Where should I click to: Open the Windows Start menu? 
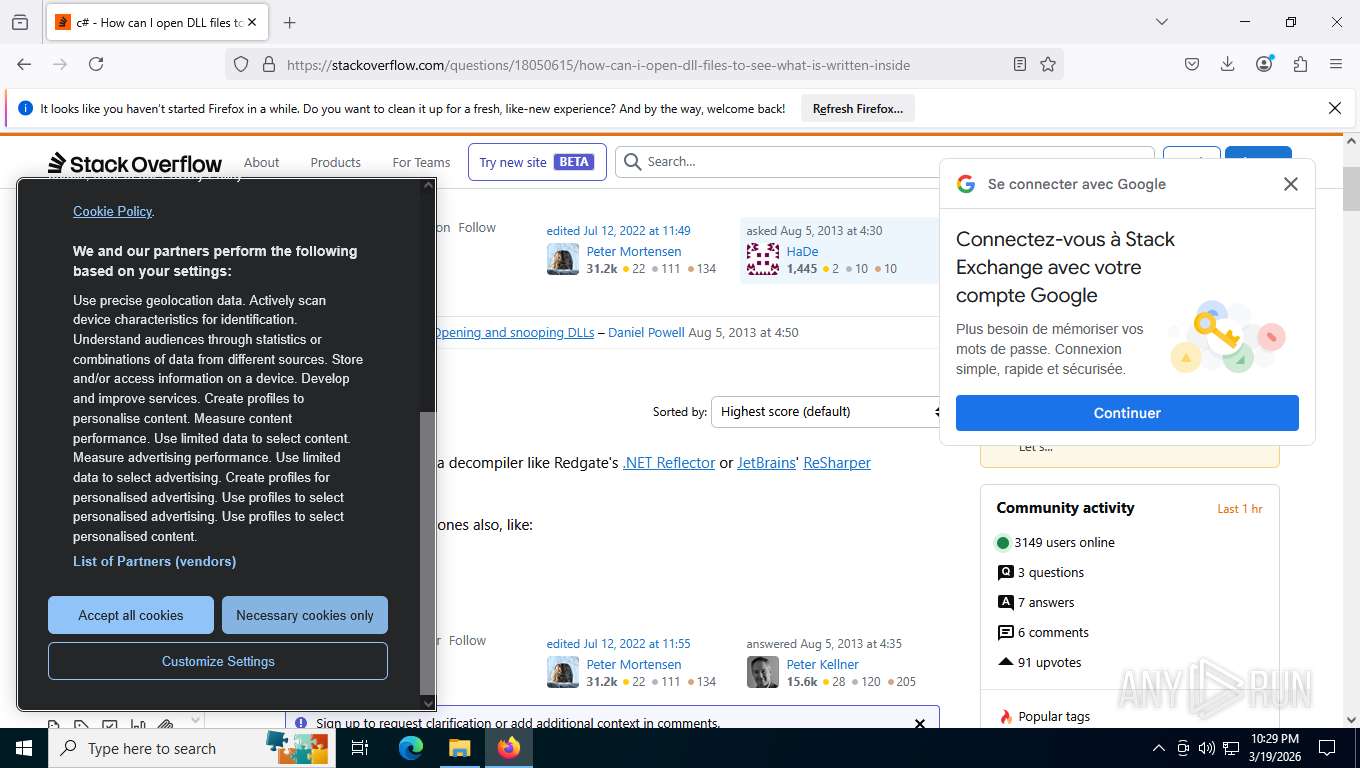pos(23,748)
